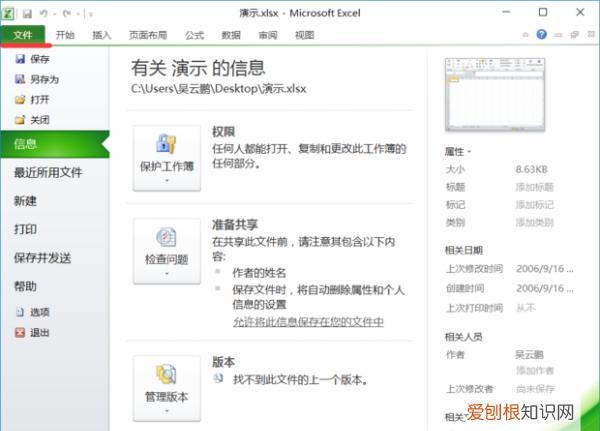Click 关闭 in the backstage menu

pyautogui.click(x=32, y=120)
